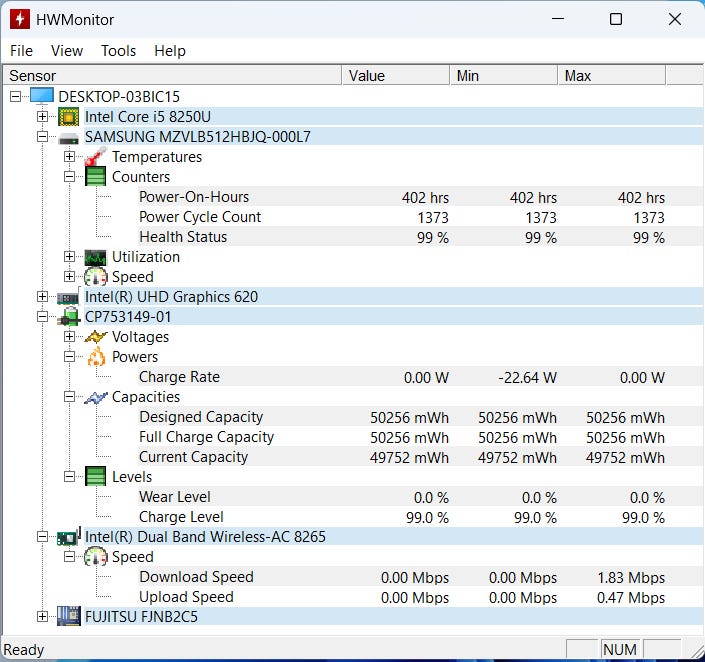Image resolution: width=705 pixels, height=662 pixels.
Task: Click the DESKTOP-03BIC15 computer monitor icon
Action: click(x=42, y=96)
